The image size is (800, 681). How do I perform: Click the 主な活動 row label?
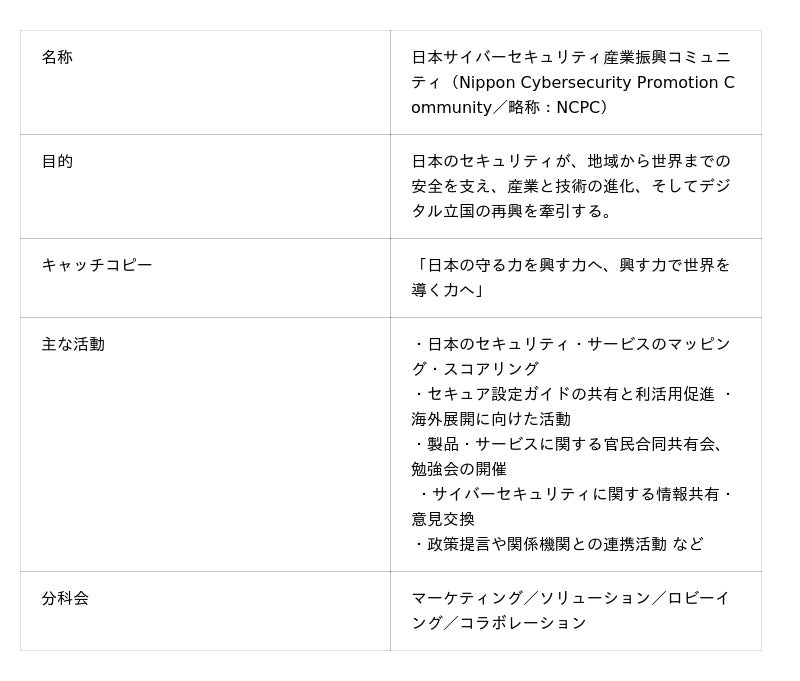coord(73,345)
